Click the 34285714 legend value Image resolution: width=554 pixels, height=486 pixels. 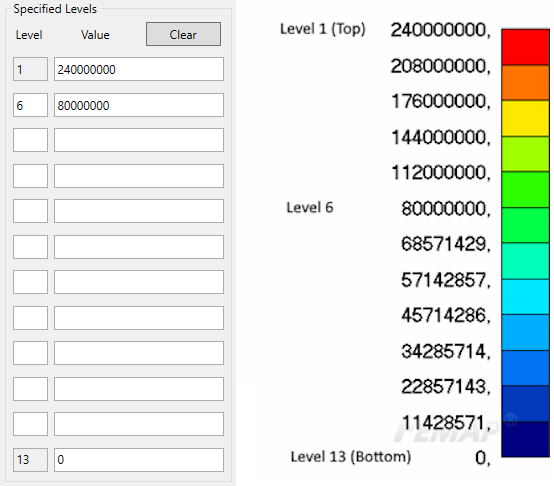click(446, 351)
